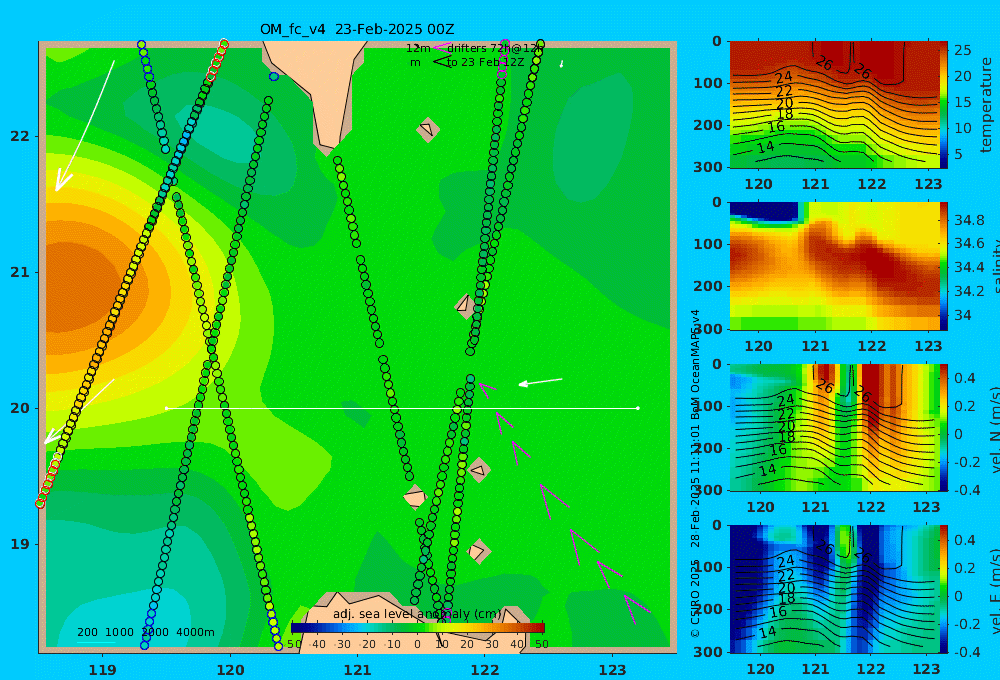
Task: Click depth tick 200 on vel. N panel
Action: coord(709,448)
